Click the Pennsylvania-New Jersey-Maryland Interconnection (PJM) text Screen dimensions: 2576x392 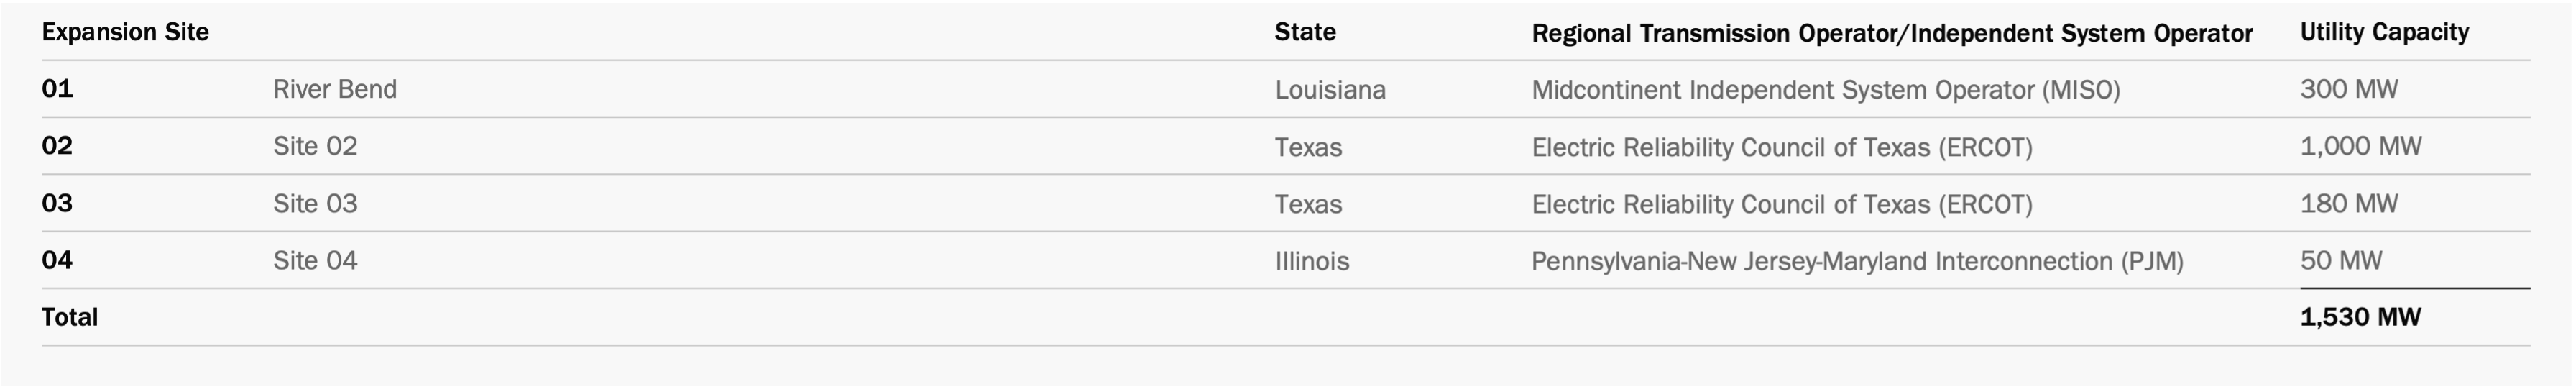pyautogui.click(x=1857, y=261)
